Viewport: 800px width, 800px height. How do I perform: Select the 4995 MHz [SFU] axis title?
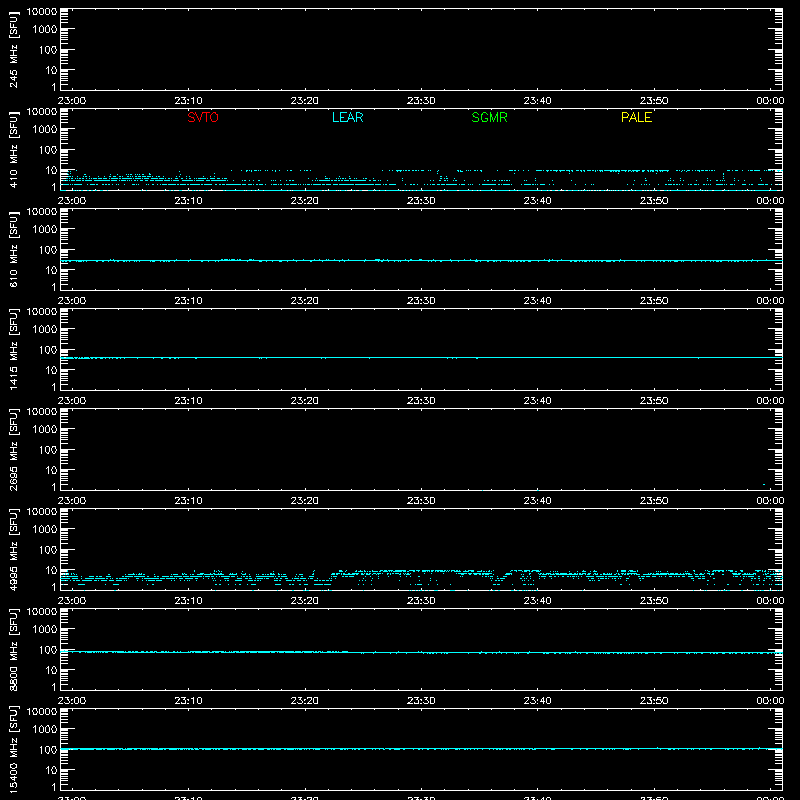[14, 550]
